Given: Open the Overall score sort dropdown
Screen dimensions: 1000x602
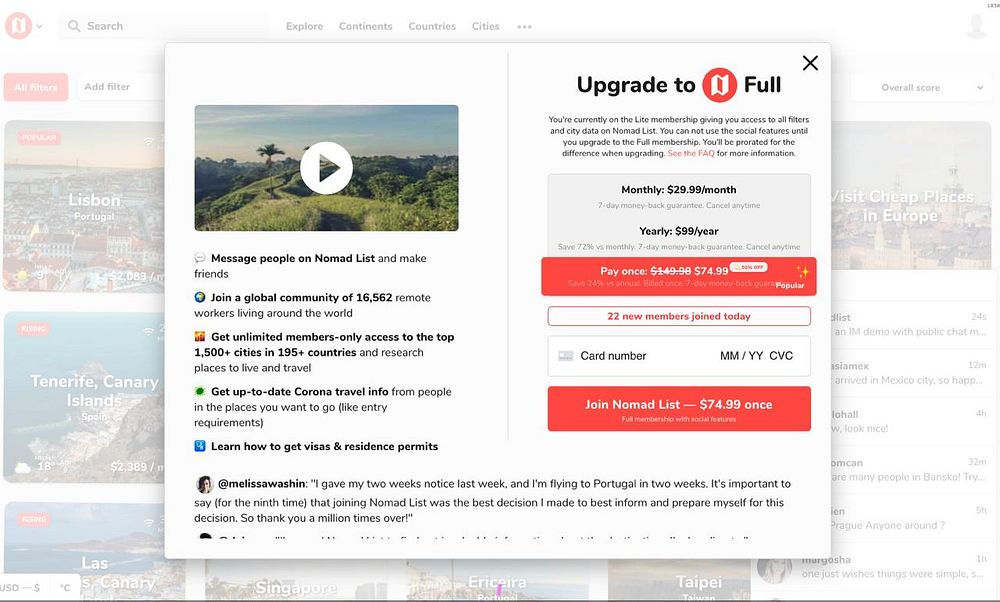Looking at the screenshot, I should coord(923,87).
